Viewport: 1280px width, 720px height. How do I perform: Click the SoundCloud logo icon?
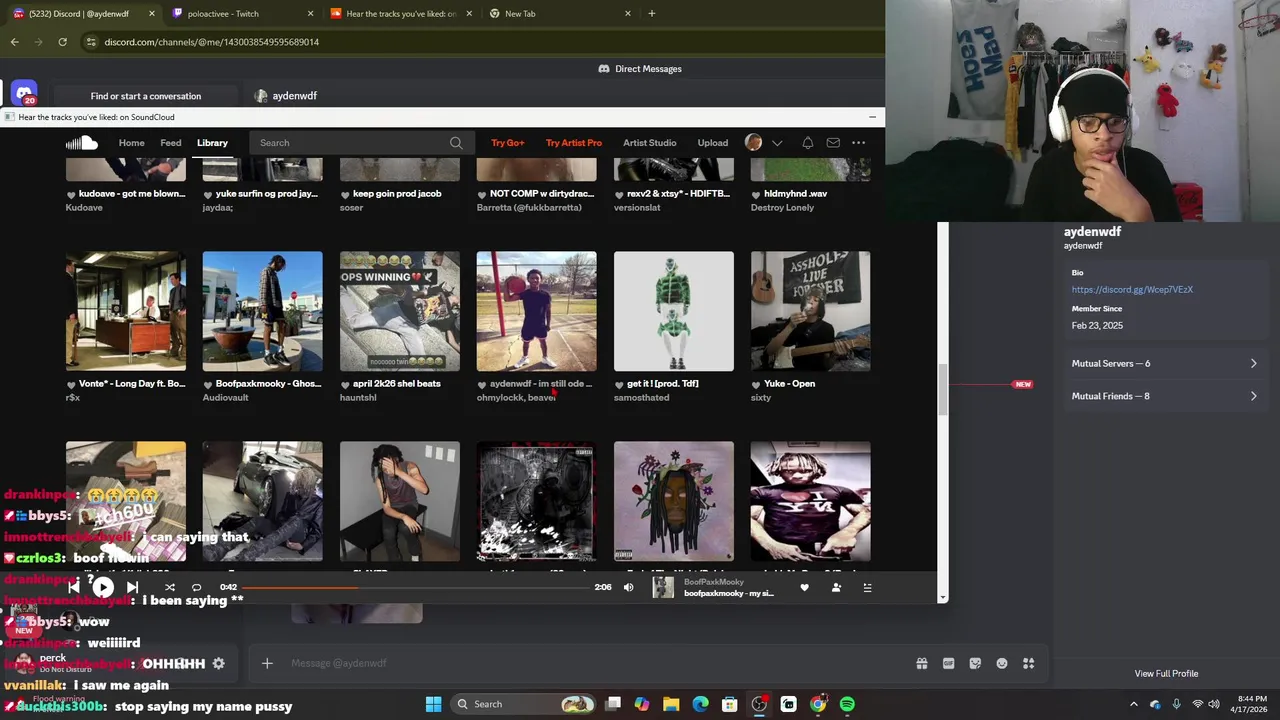[82, 143]
